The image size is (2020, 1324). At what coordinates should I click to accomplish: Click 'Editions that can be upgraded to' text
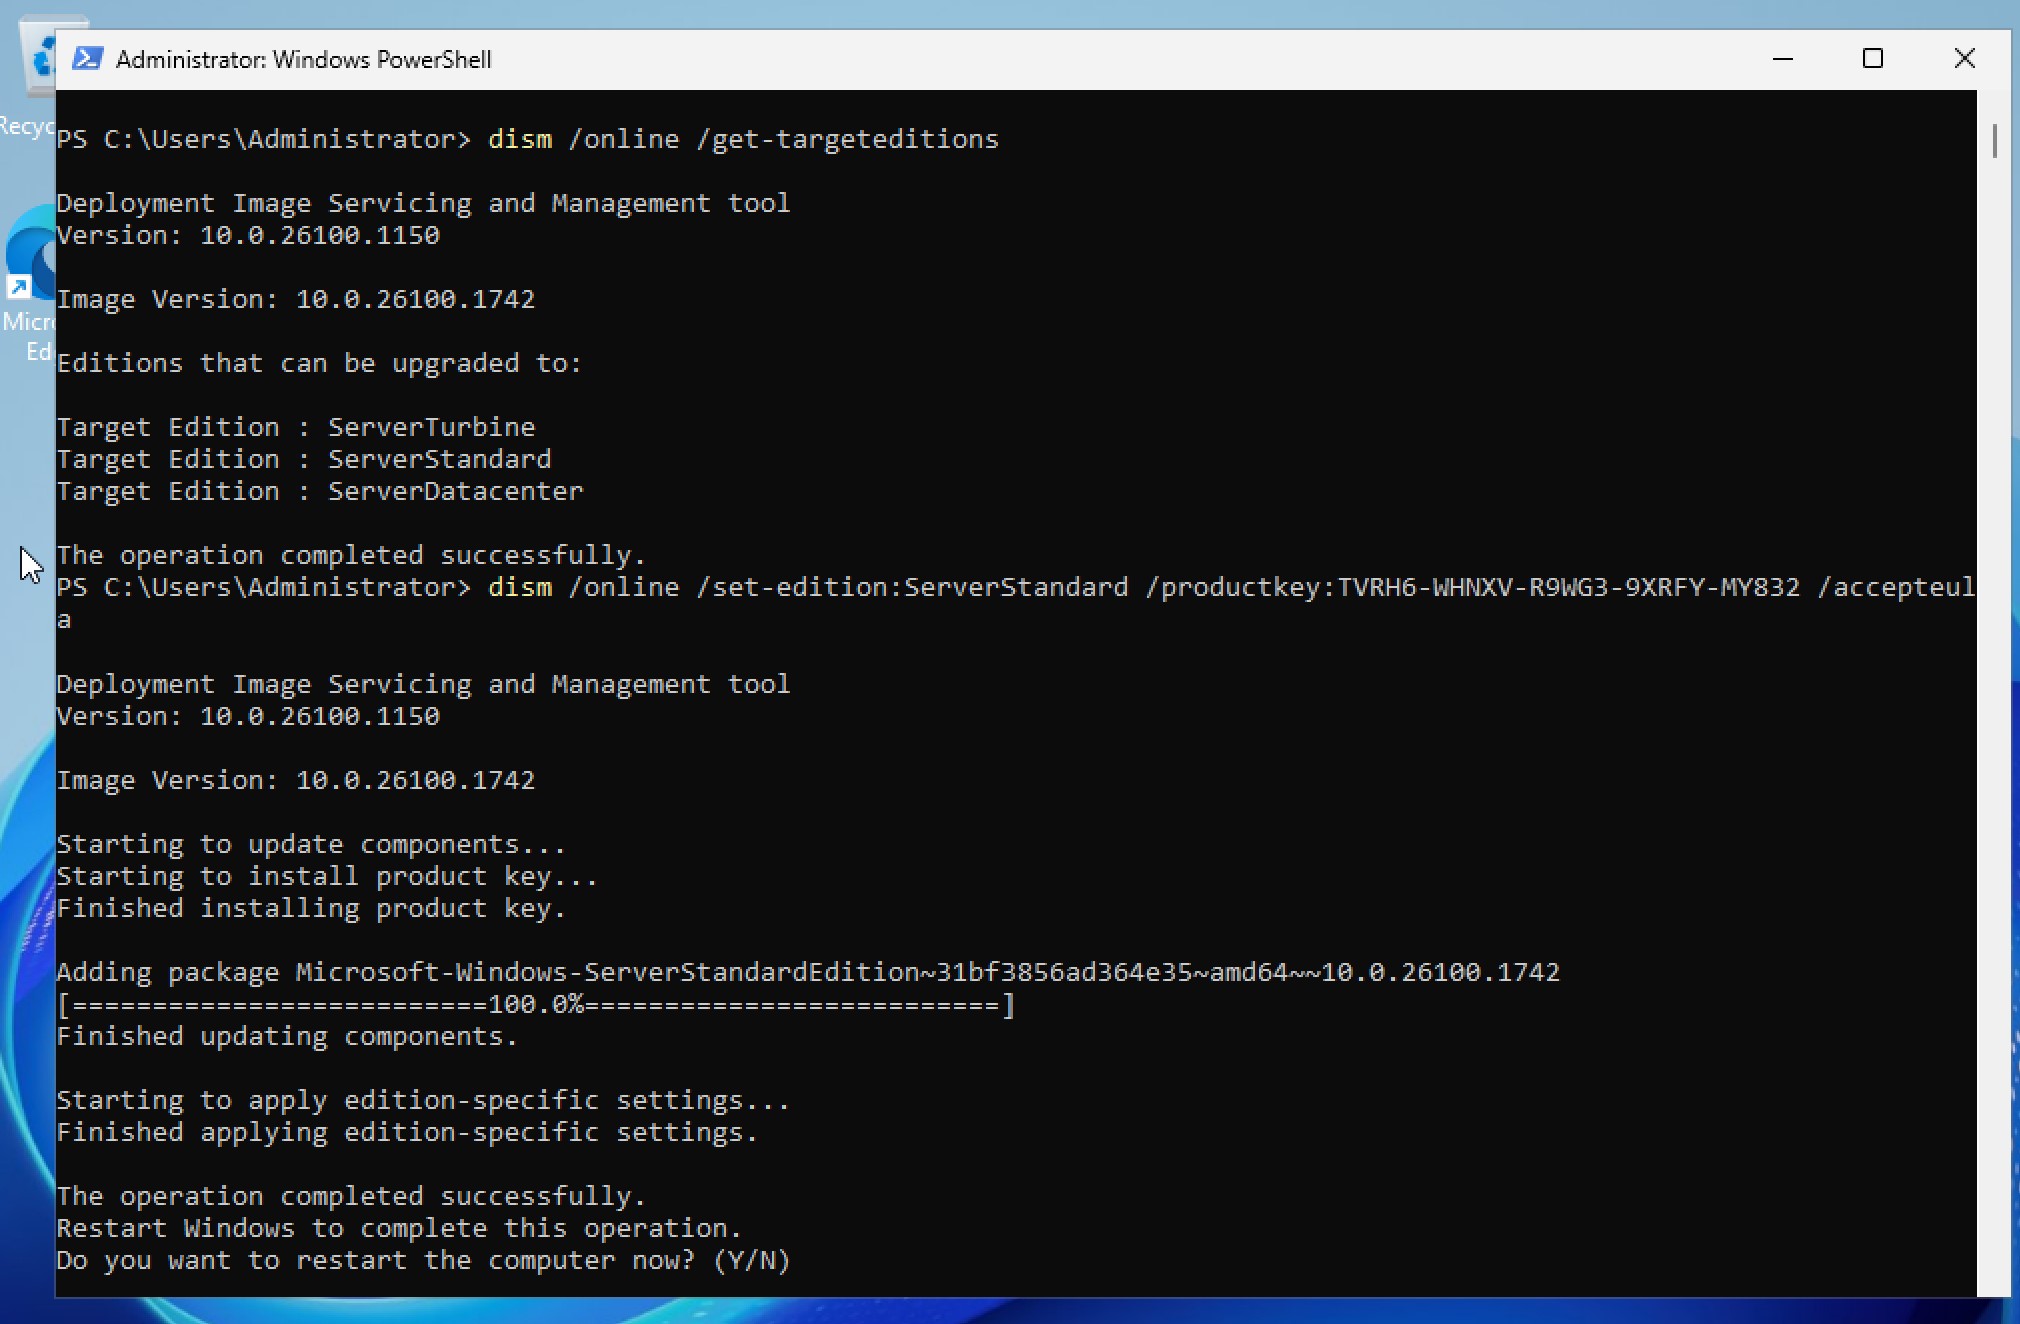(319, 363)
